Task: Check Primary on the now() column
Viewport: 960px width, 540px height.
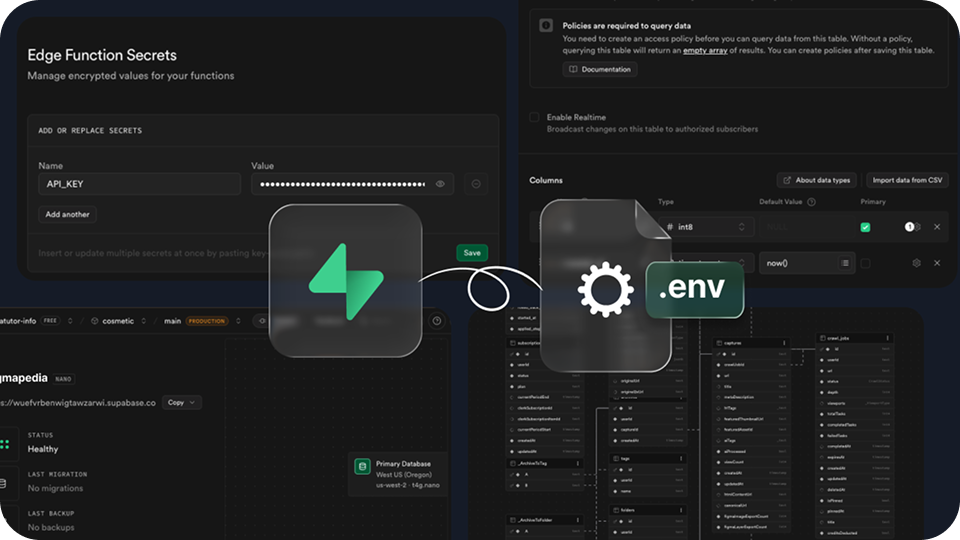Action: point(865,263)
